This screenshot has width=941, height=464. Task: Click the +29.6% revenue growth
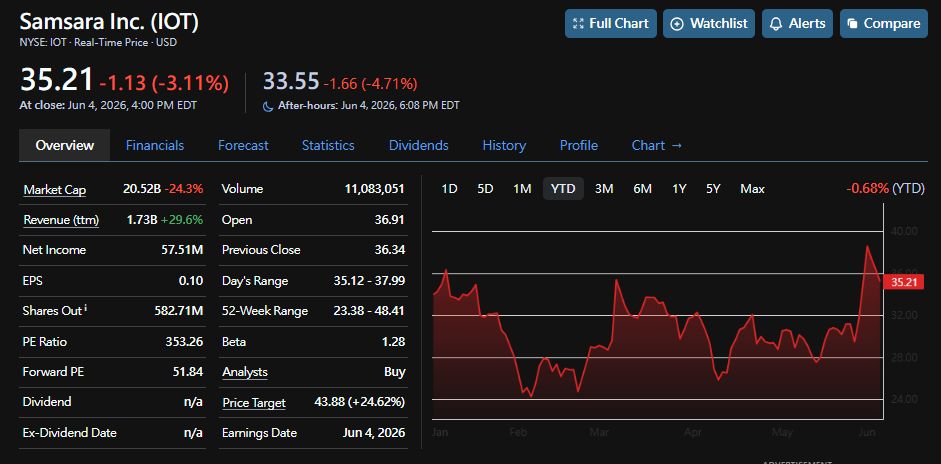pyautogui.click(x=182, y=220)
